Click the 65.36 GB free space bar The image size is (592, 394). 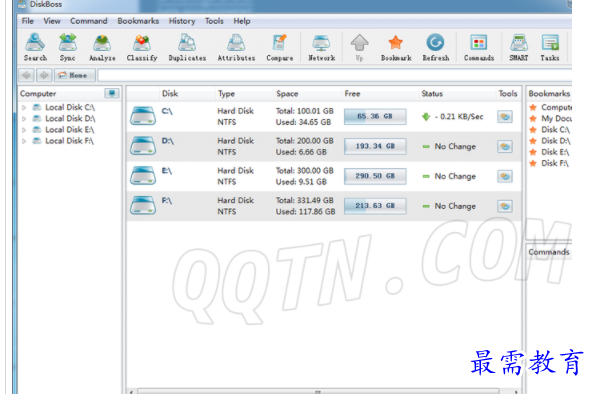pos(375,116)
